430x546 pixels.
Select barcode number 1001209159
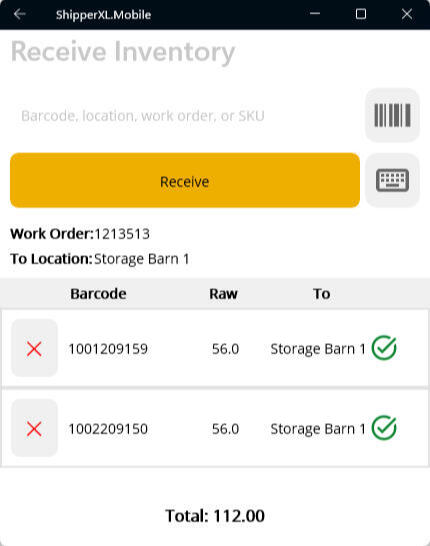coord(108,349)
